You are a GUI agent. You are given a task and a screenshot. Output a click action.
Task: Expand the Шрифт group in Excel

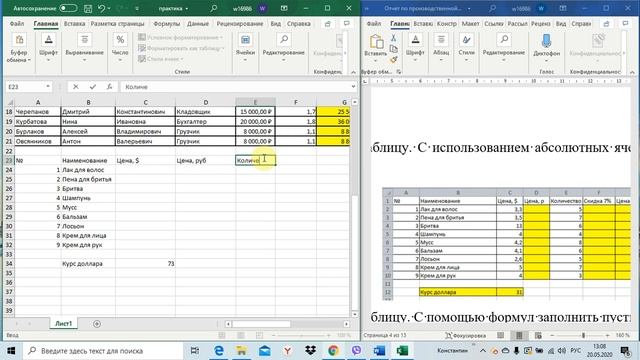pyautogui.click(x=48, y=49)
